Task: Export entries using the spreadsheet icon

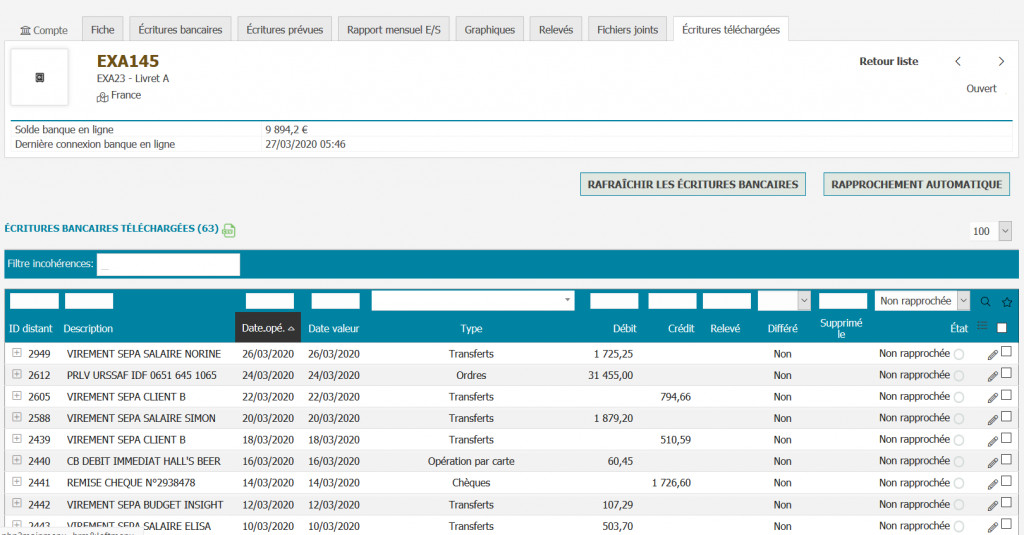Action: pos(229,230)
